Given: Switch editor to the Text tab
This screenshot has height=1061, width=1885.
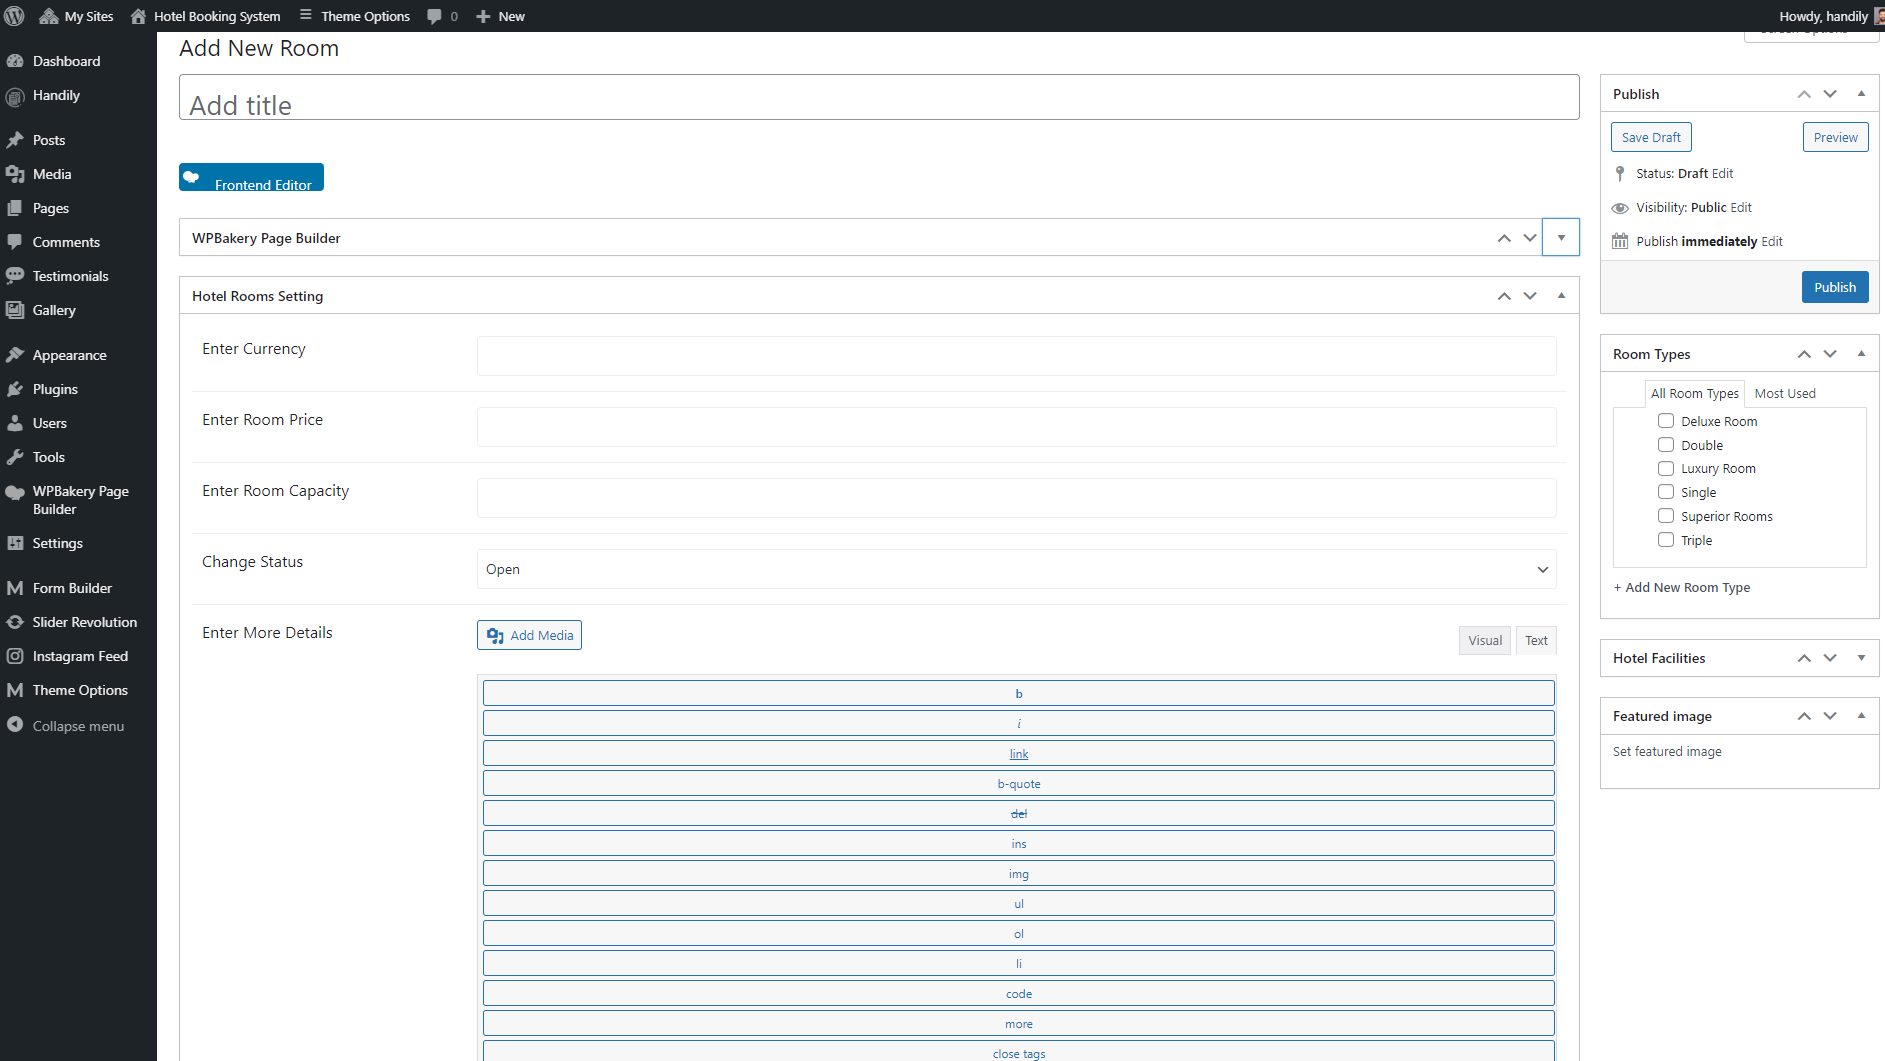Looking at the screenshot, I should [x=1536, y=641].
